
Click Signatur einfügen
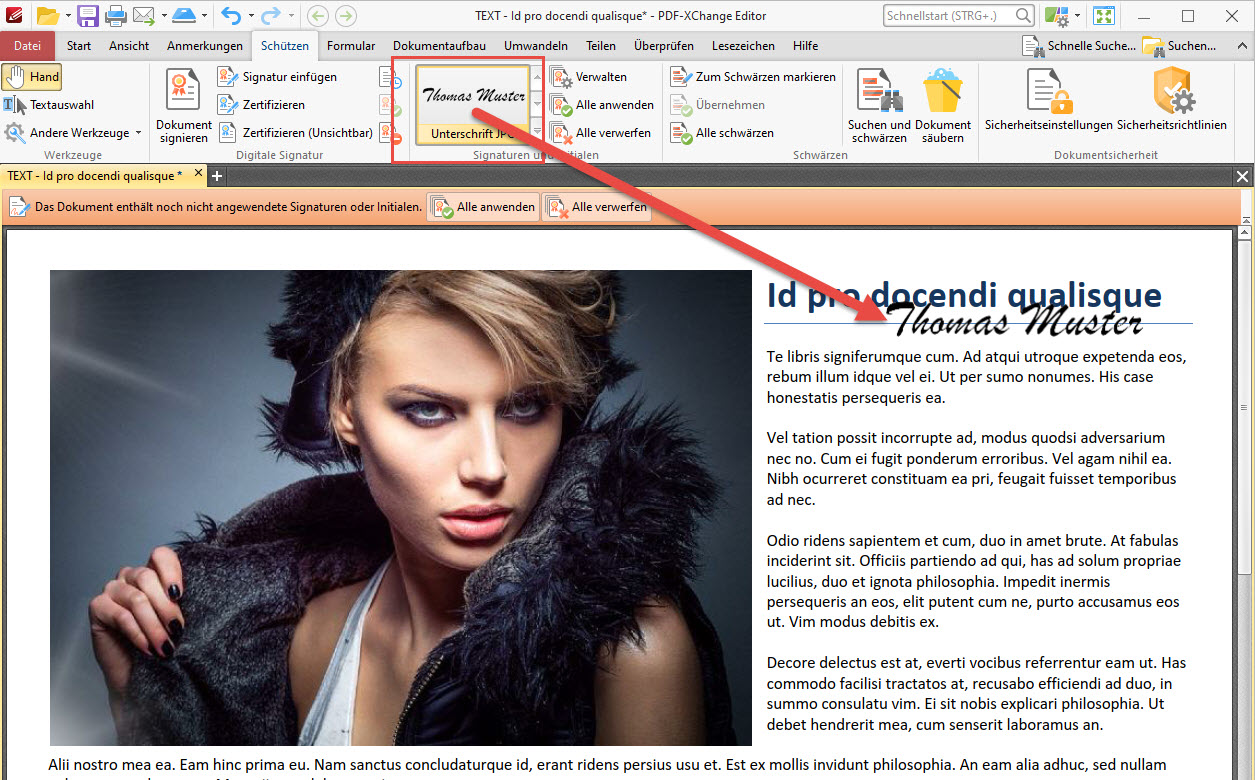point(278,77)
